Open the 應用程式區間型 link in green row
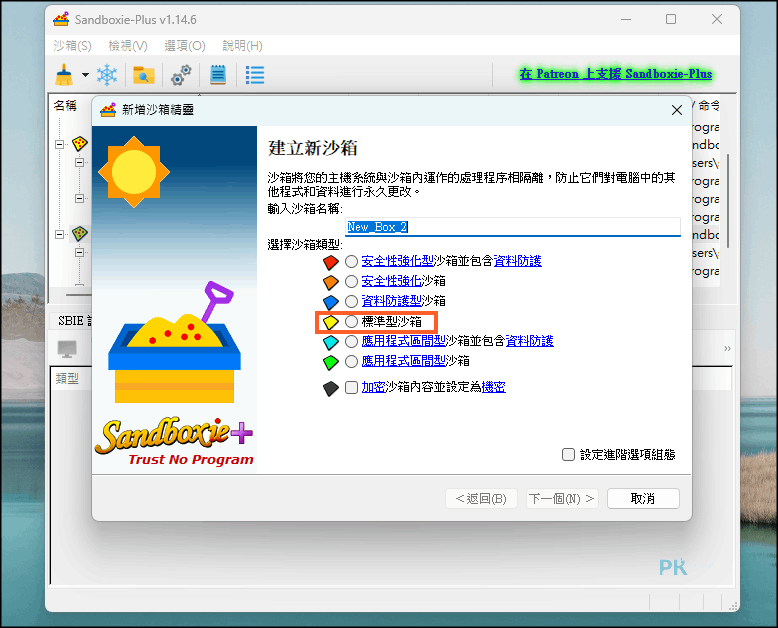Screen dimensions: 778x628 (x=403, y=361)
